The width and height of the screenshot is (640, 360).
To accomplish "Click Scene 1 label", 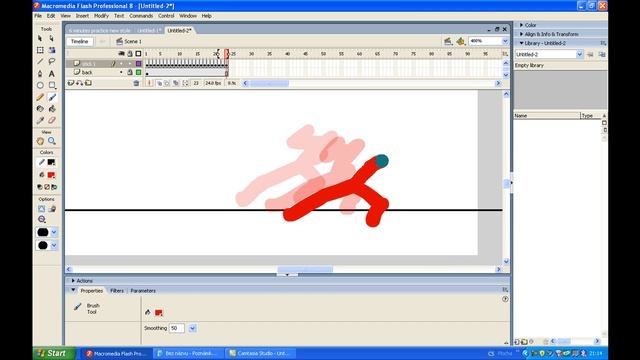I will pyautogui.click(x=133, y=41).
